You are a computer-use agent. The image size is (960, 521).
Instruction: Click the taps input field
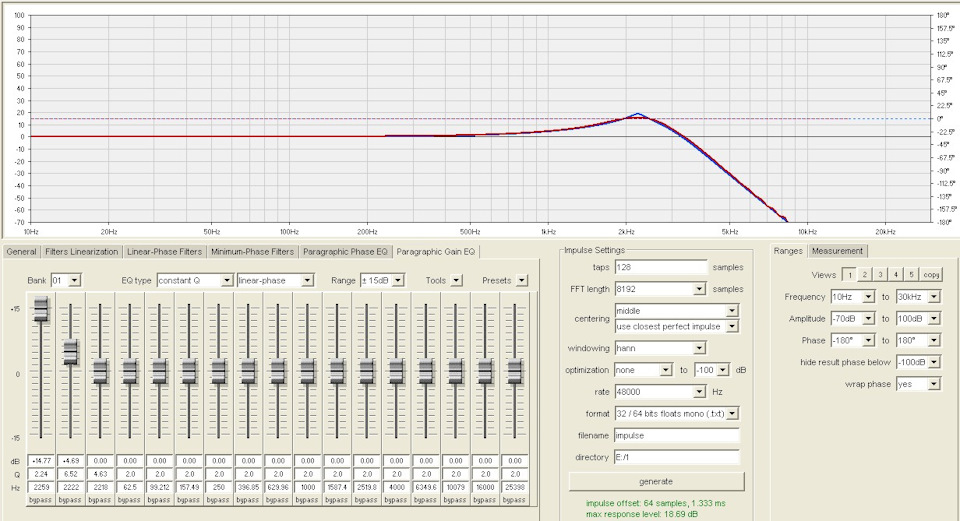point(661,267)
